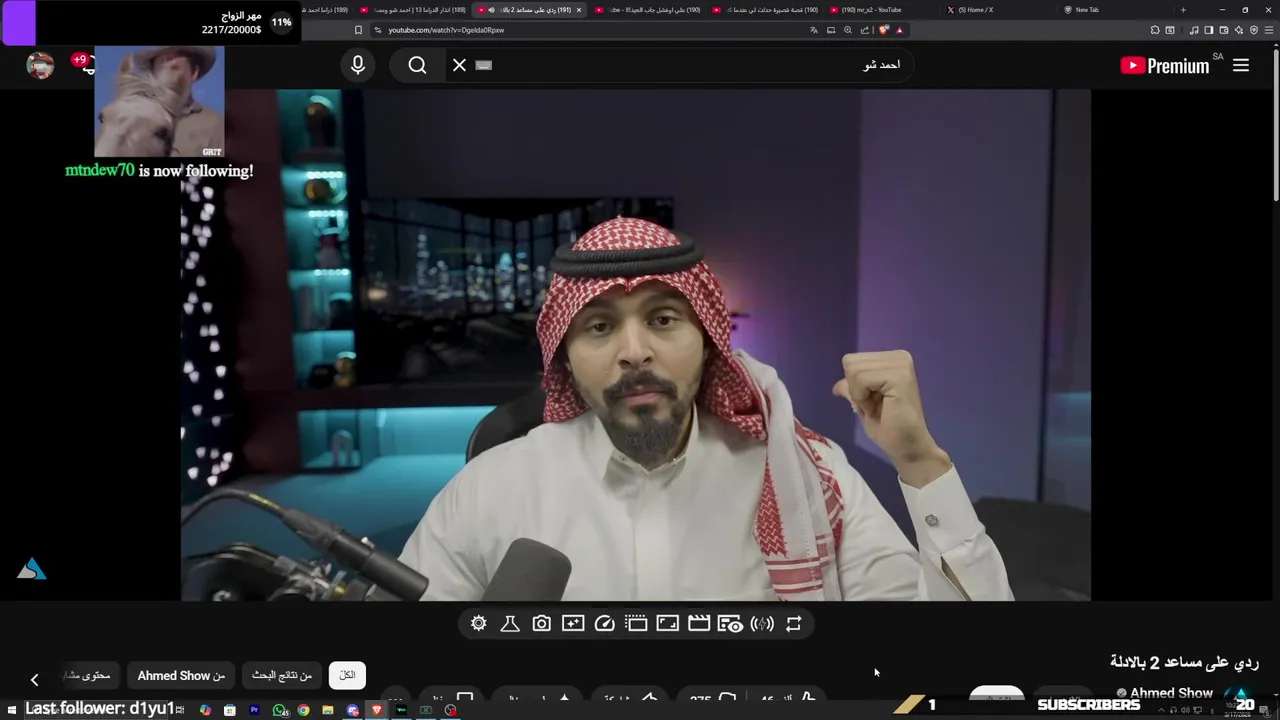Viewport: 1280px width, 720px height.
Task: Select the من نتائج البحث chip
Action: coord(282,676)
